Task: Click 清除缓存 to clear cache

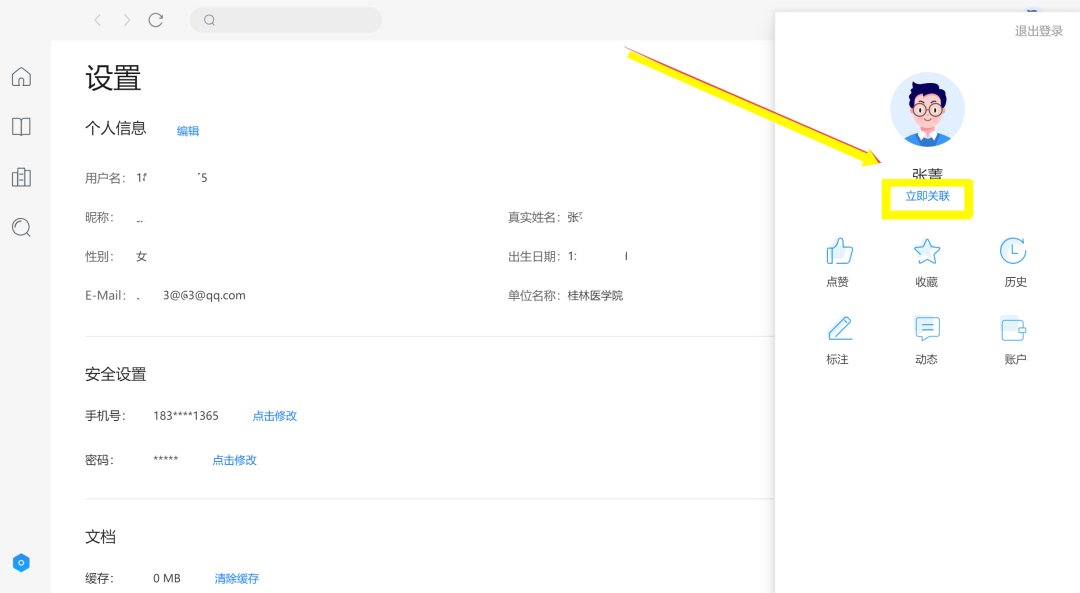Action: 236,579
